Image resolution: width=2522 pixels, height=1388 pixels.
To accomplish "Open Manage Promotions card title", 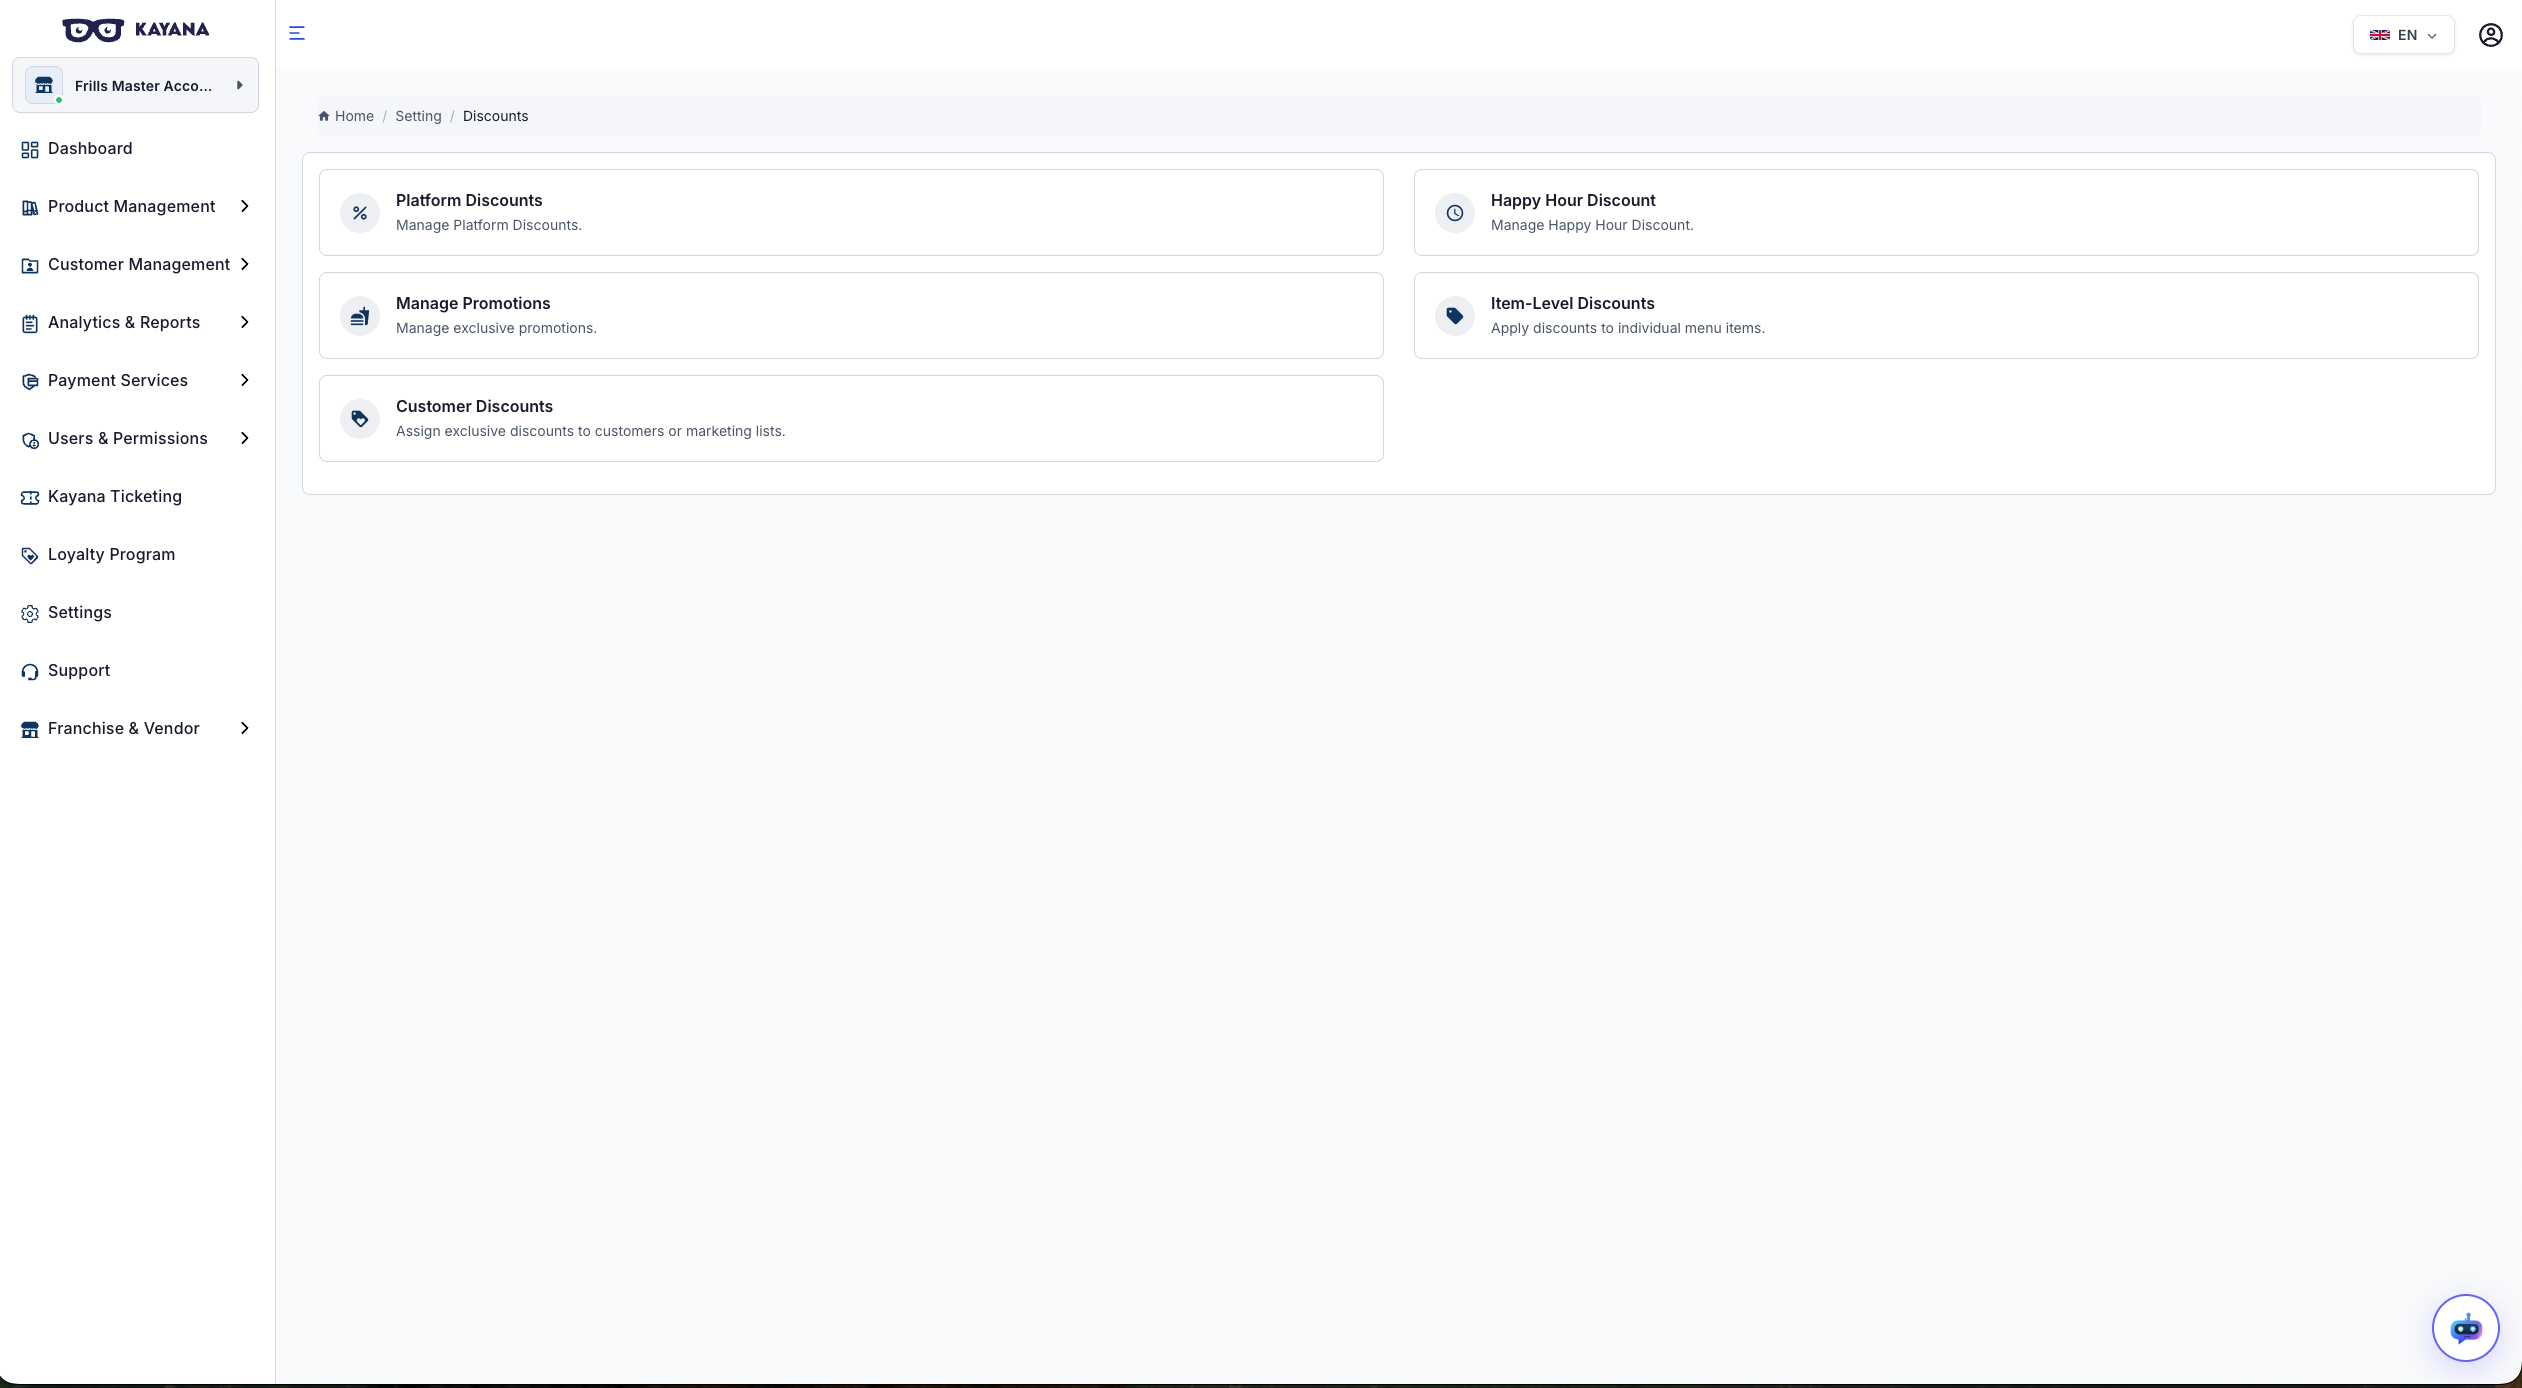I will (x=473, y=303).
